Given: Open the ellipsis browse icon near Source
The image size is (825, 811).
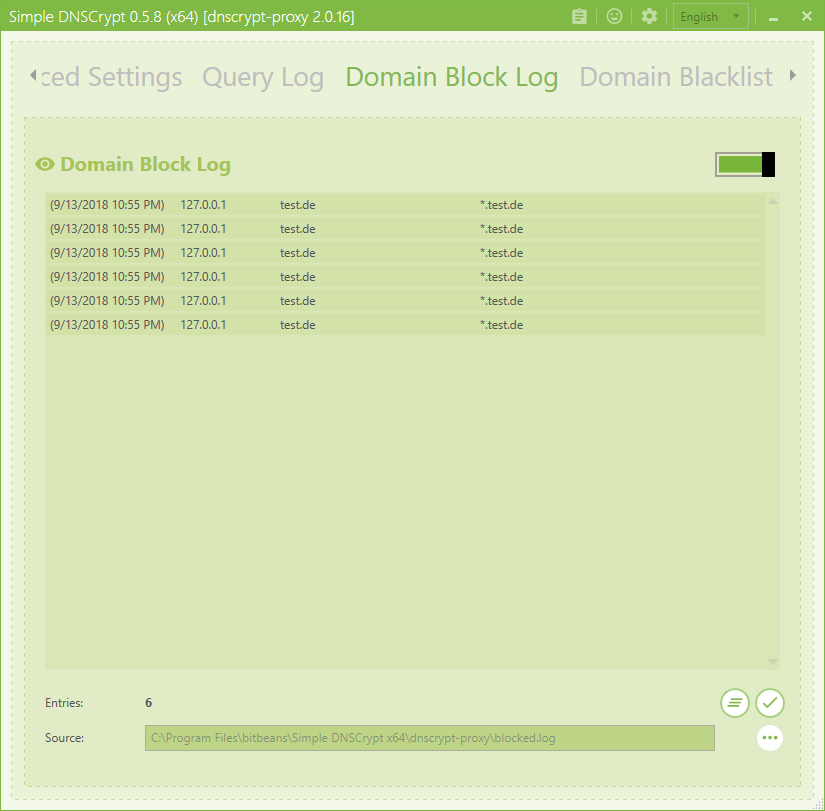Looking at the screenshot, I should (x=769, y=738).
